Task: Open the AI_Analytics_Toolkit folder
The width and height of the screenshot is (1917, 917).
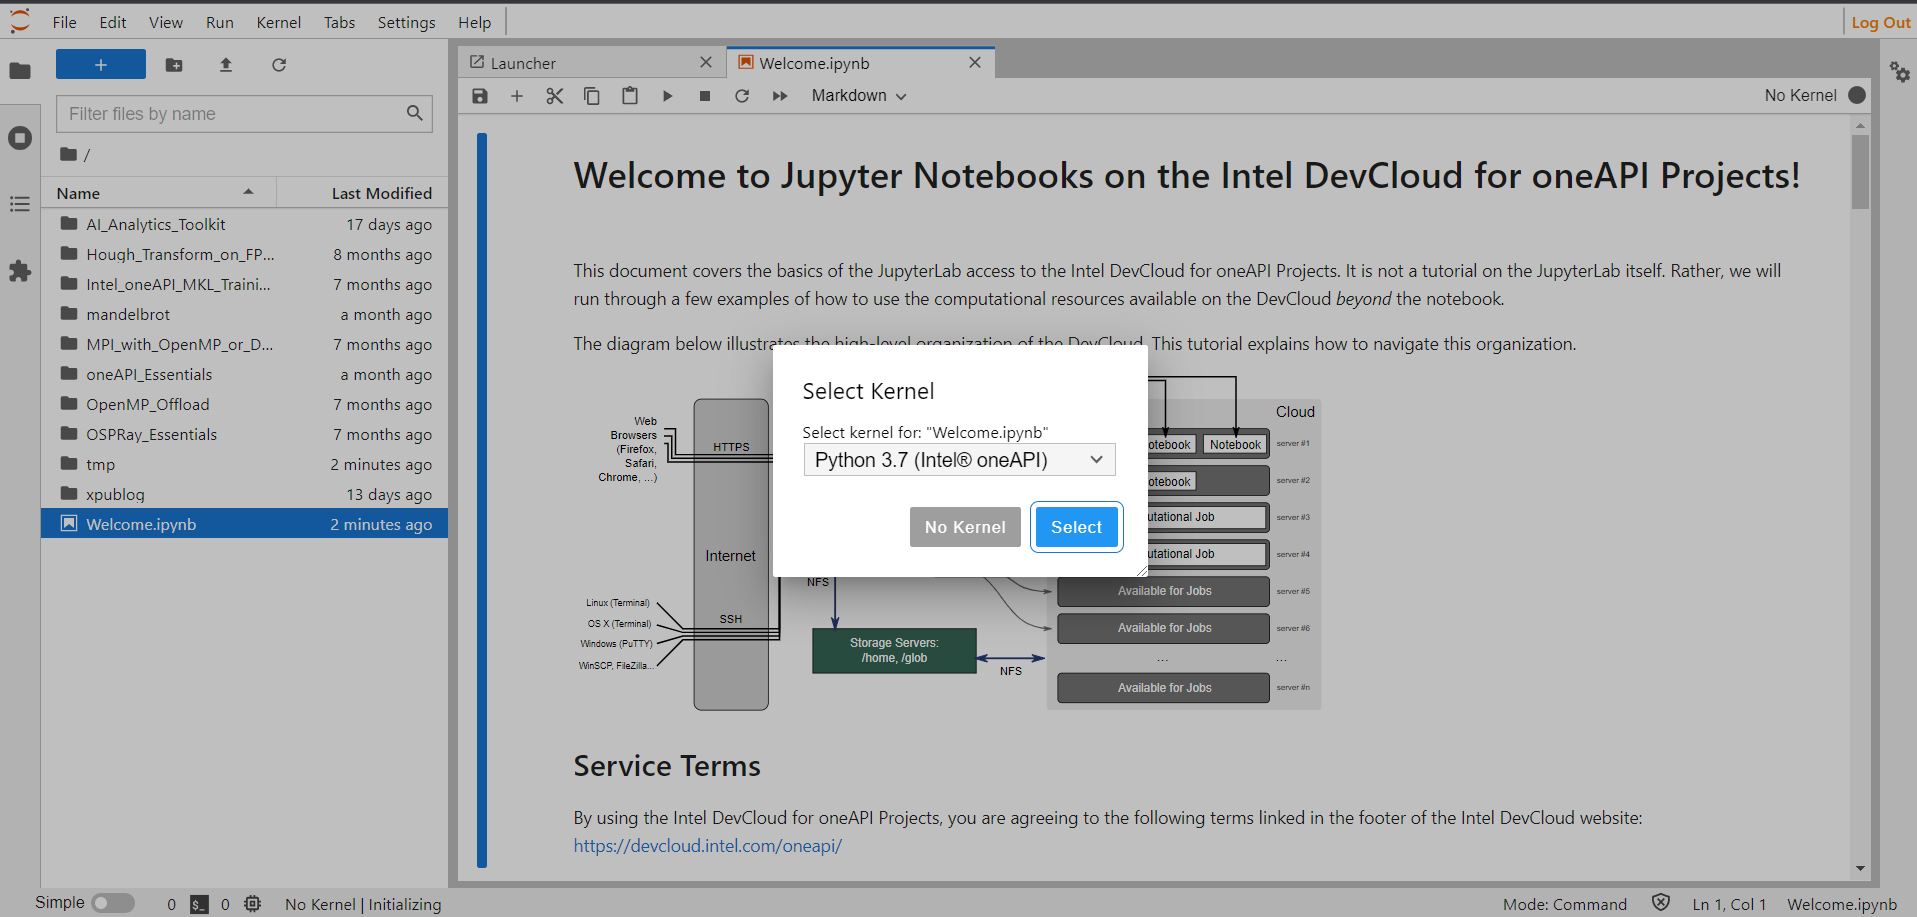Action: click(244, 224)
